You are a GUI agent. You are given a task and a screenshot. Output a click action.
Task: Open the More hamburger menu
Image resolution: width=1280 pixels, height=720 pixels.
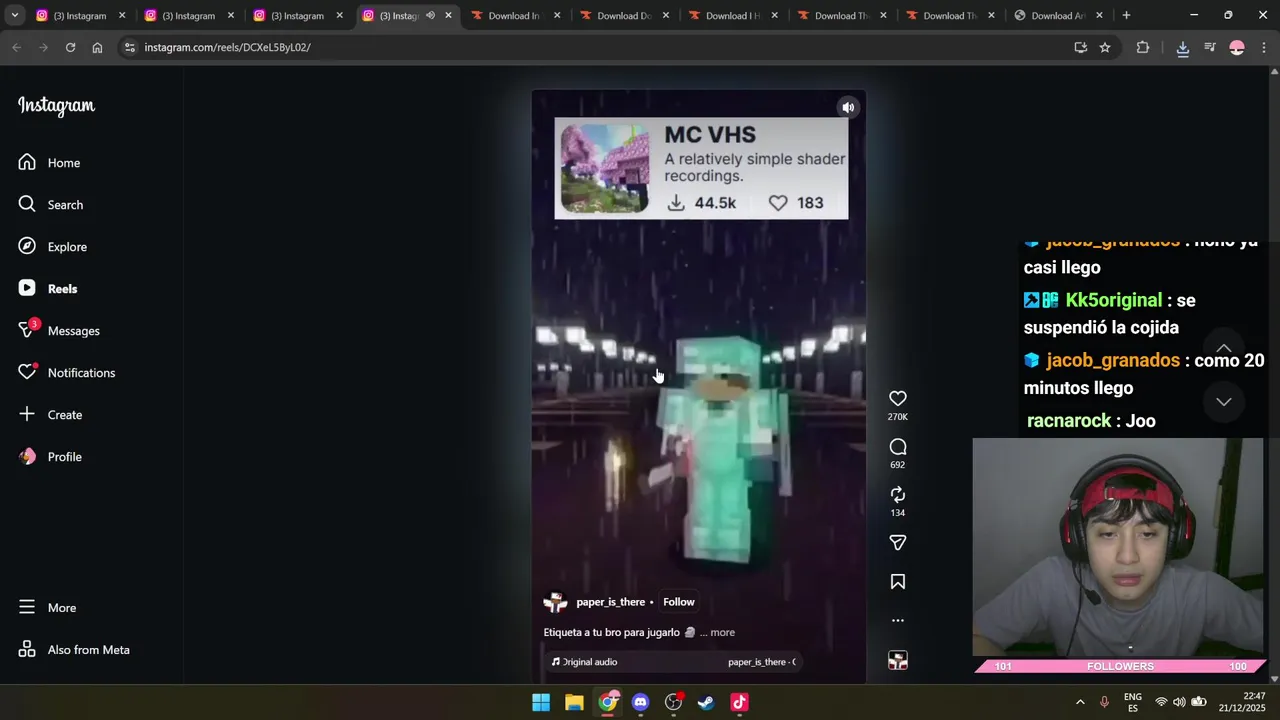pos(47,608)
